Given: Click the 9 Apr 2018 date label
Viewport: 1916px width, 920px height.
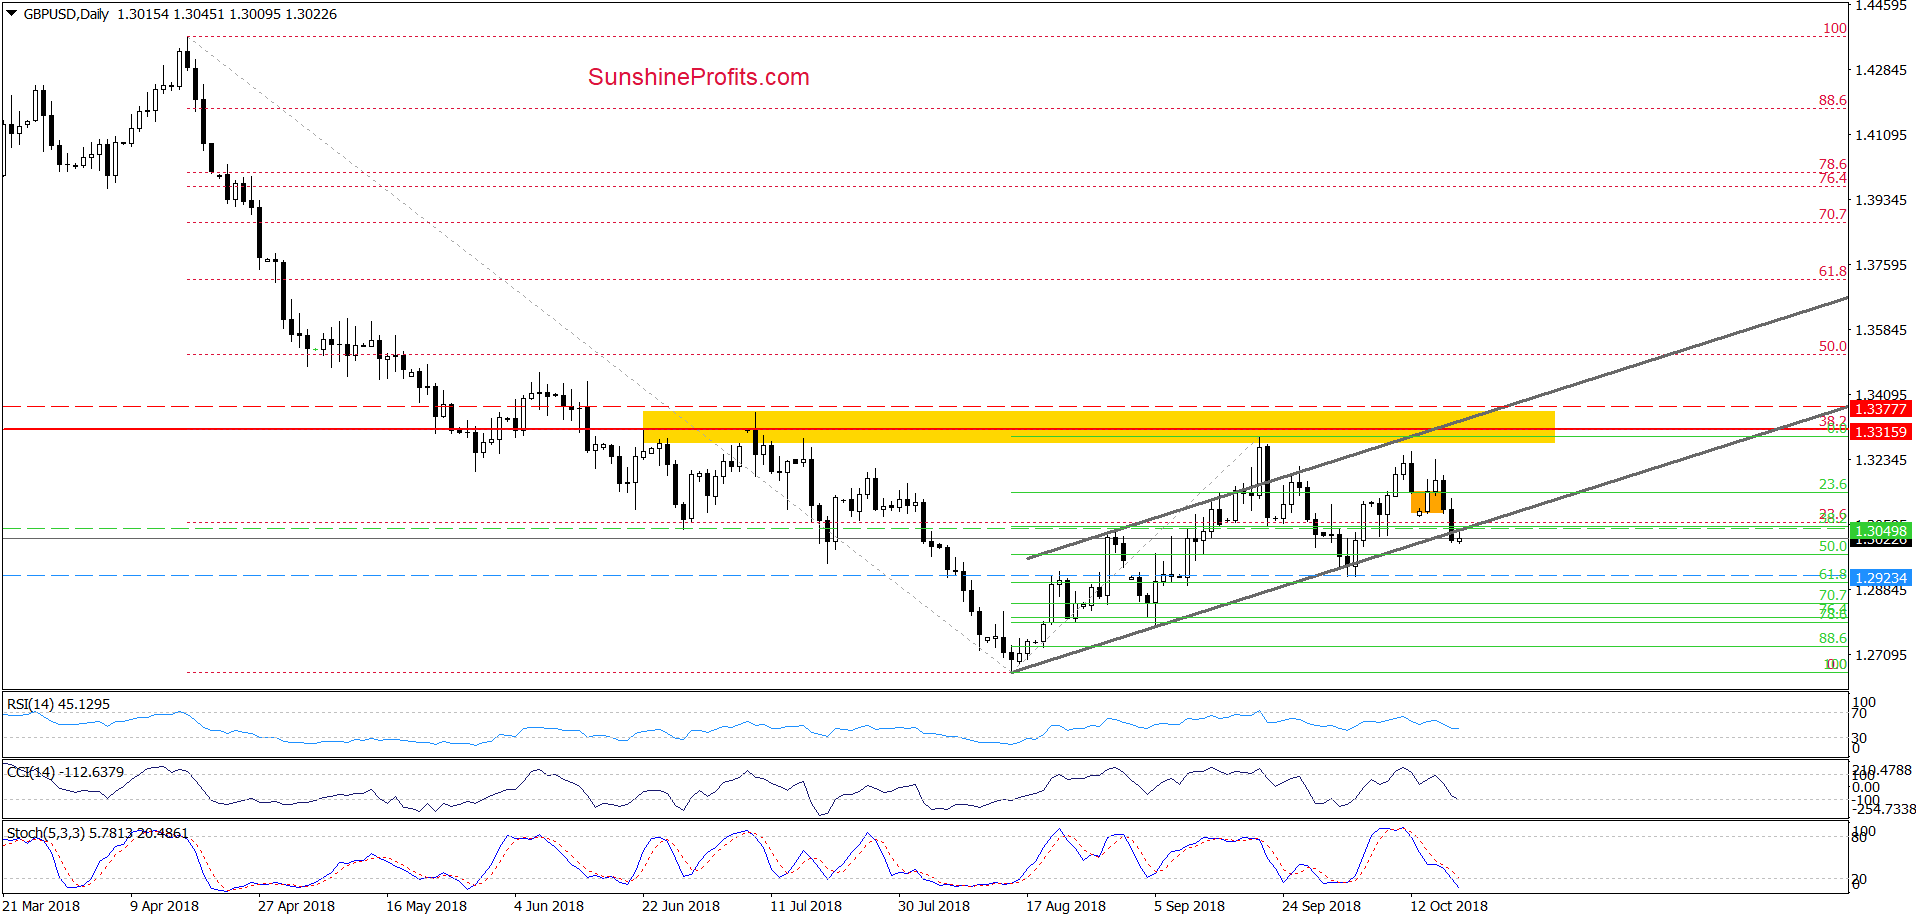Looking at the screenshot, I should click(165, 906).
